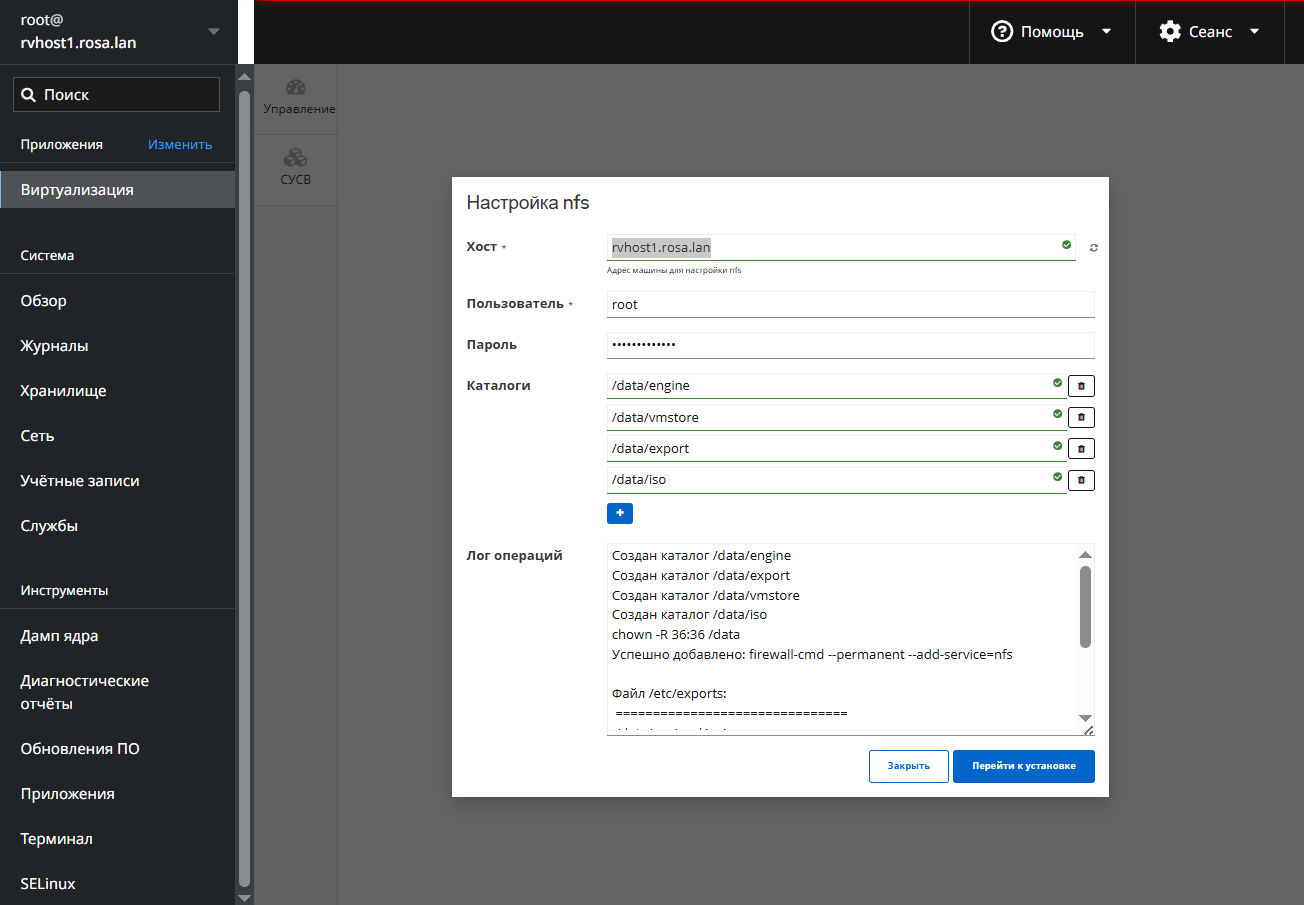Delete the /data/engine directory entry
Image resolution: width=1304 pixels, height=905 pixels.
click(1081, 386)
